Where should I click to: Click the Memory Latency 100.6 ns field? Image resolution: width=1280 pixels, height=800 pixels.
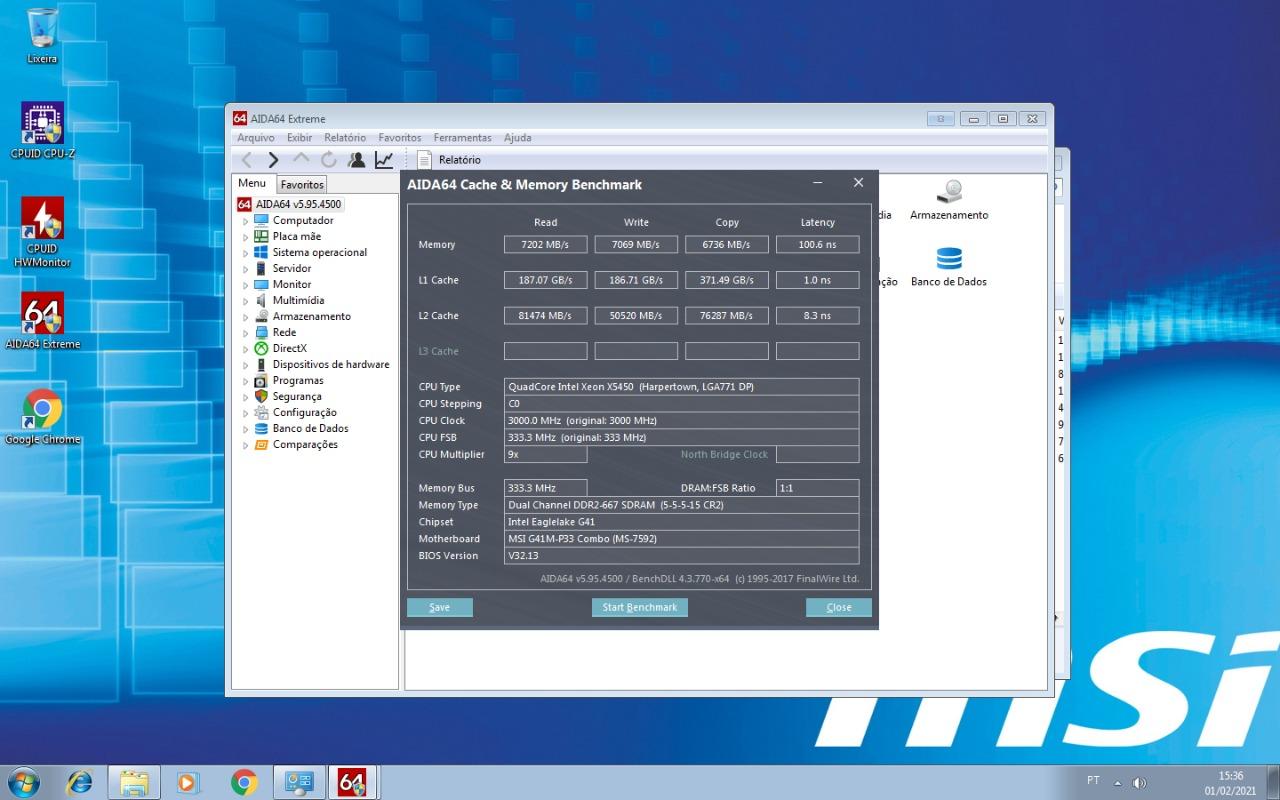click(817, 244)
